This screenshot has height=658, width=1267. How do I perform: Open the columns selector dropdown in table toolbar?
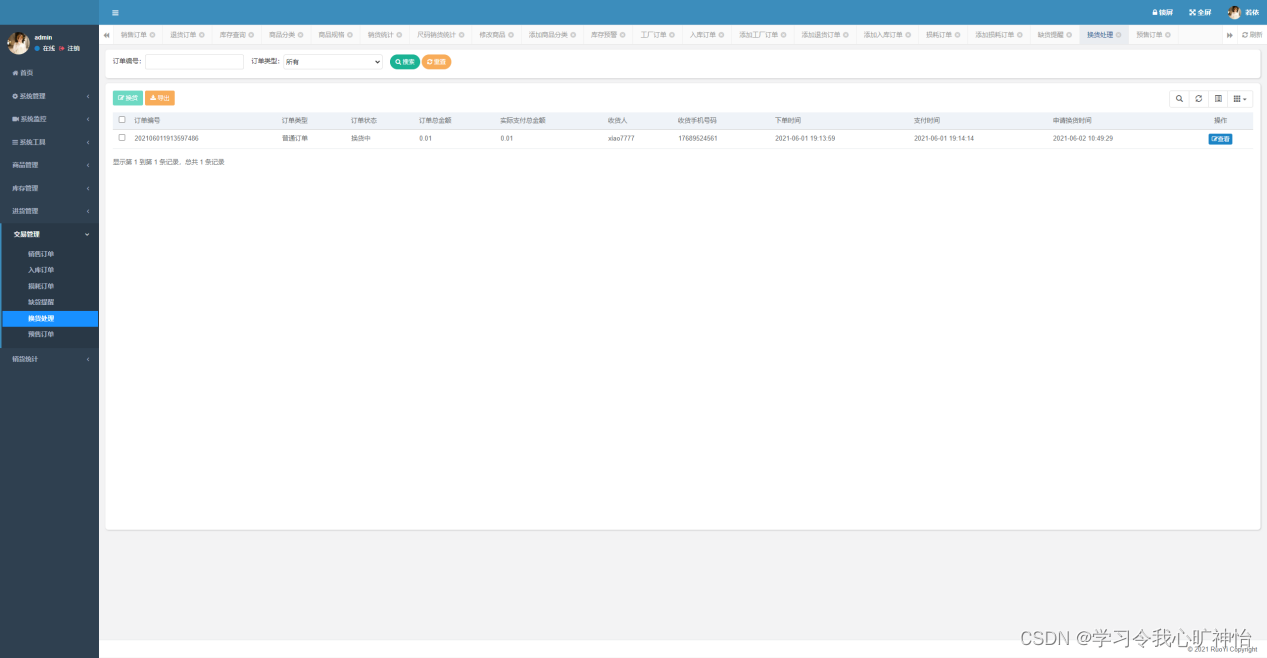click(1240, 99)
